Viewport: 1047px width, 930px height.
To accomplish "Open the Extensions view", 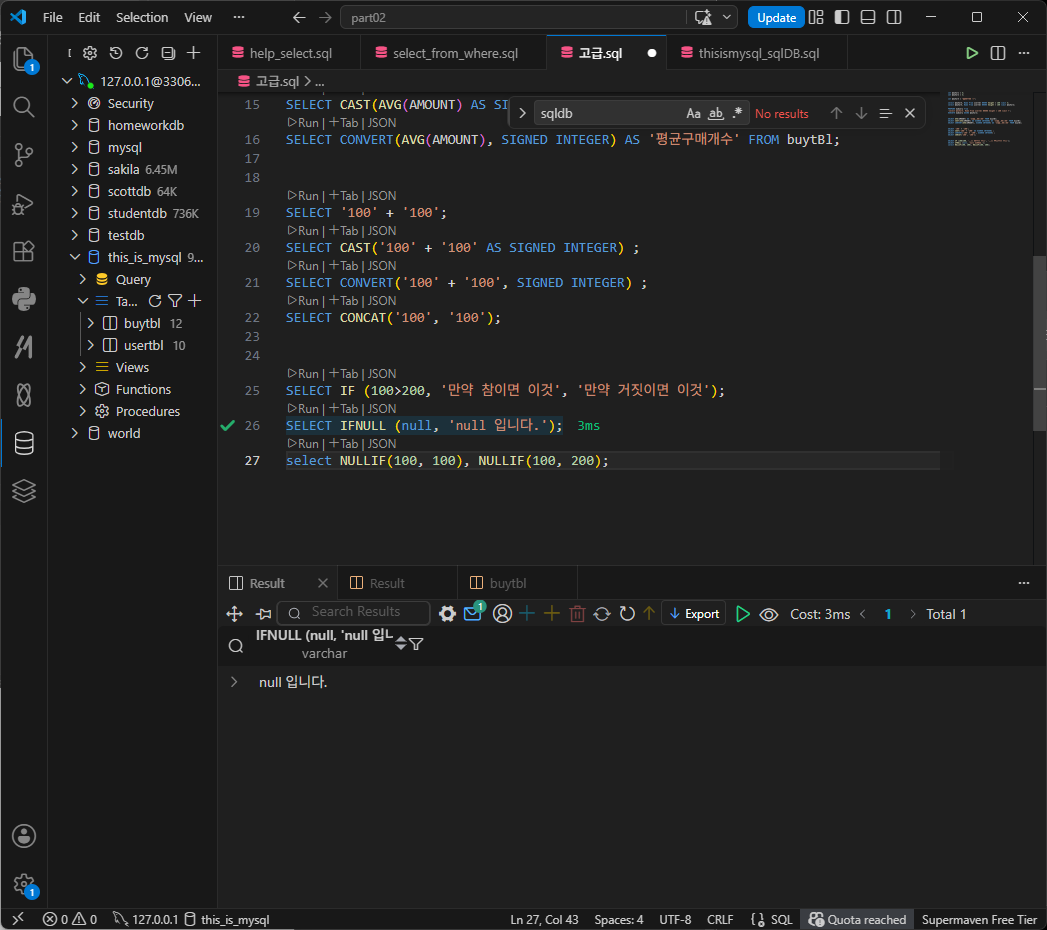I will [24, 252].
